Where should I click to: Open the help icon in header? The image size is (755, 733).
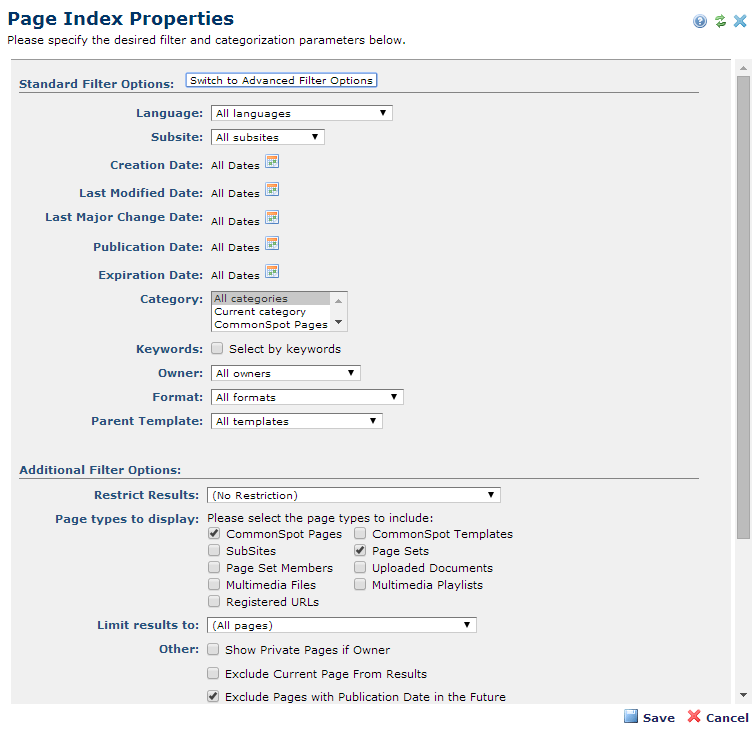700,21
